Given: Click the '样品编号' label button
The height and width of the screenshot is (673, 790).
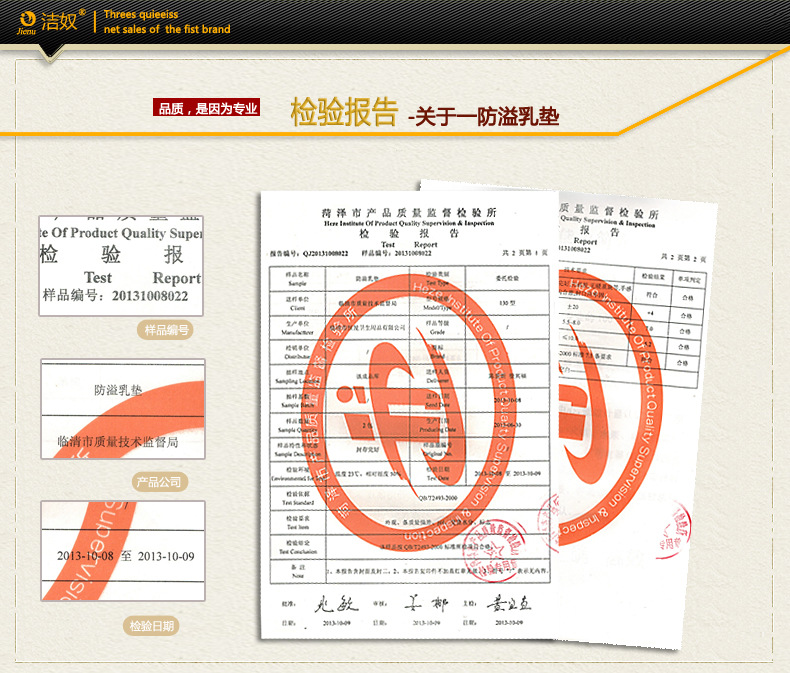Looking at the screenshot, I should pyautogui.click(x=165, y=330).
